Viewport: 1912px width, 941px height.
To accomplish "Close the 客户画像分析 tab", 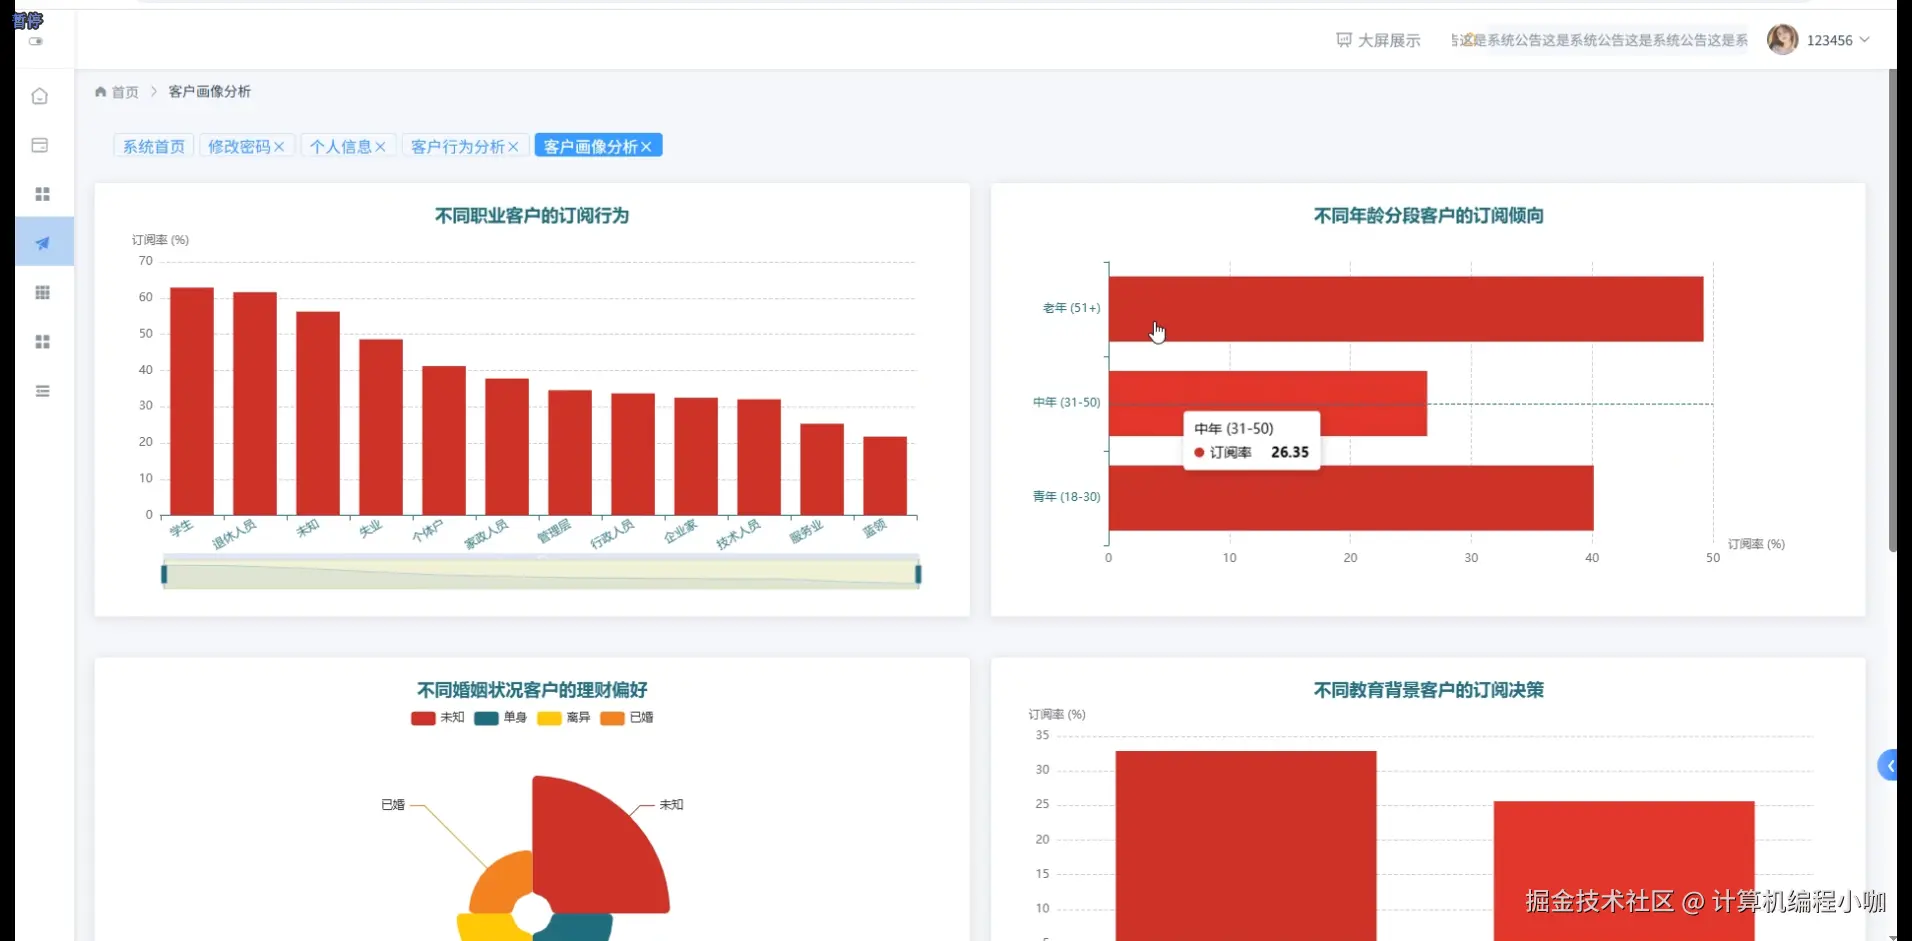I will [x=646, y=147].
